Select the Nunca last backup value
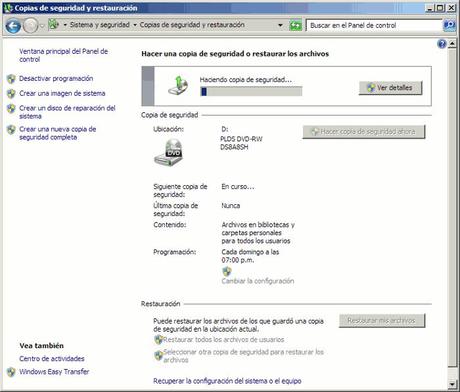Image resolution: width=460 pixels, height=392 pixels. click(231, 206)
